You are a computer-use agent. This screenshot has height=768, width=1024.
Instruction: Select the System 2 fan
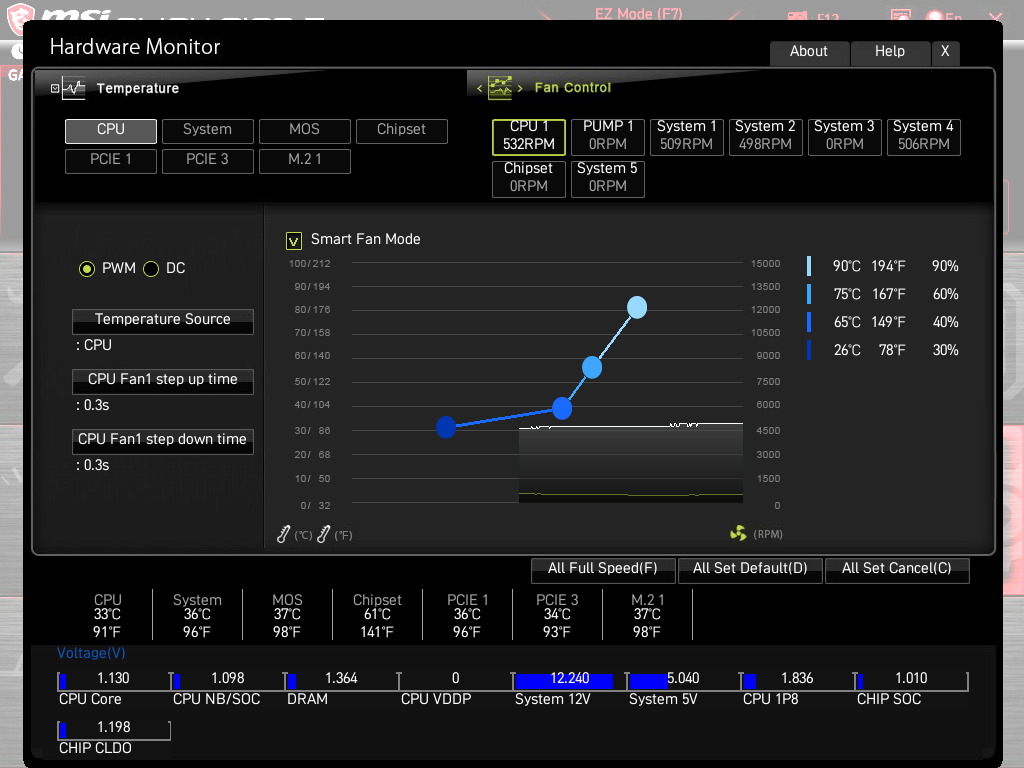tap(765, 136)
